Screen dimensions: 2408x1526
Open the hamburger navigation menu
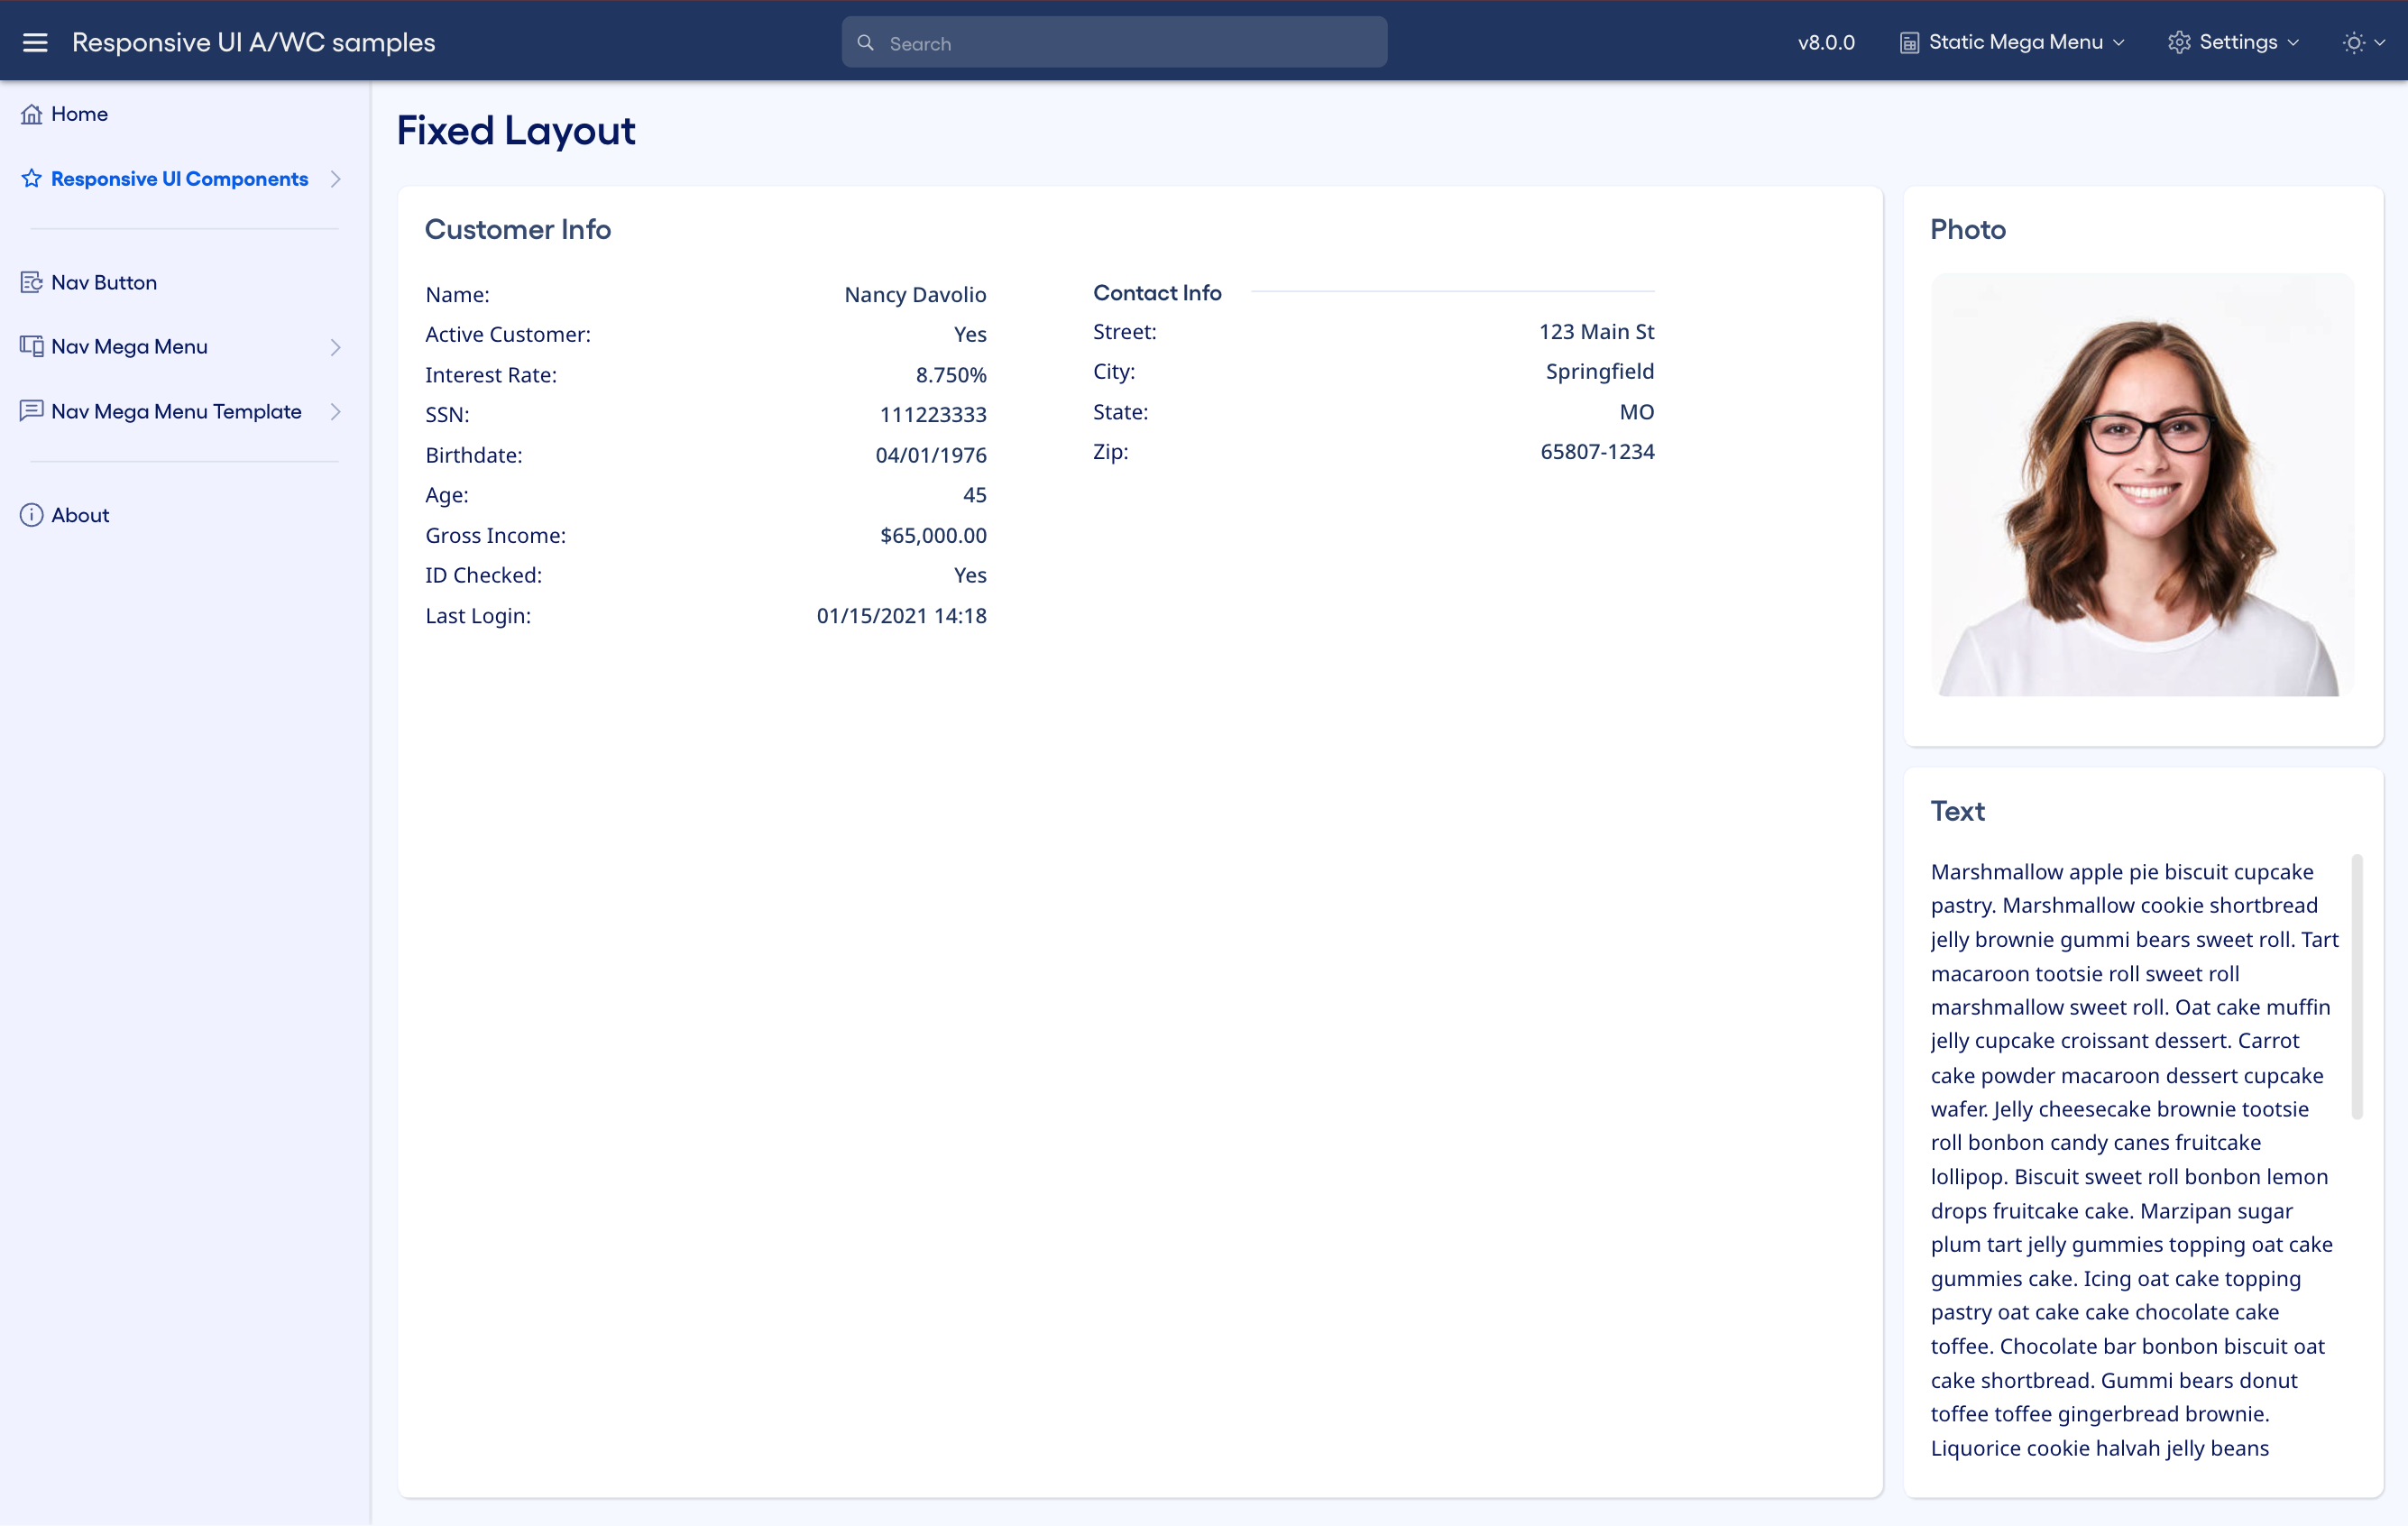[35, 42]
